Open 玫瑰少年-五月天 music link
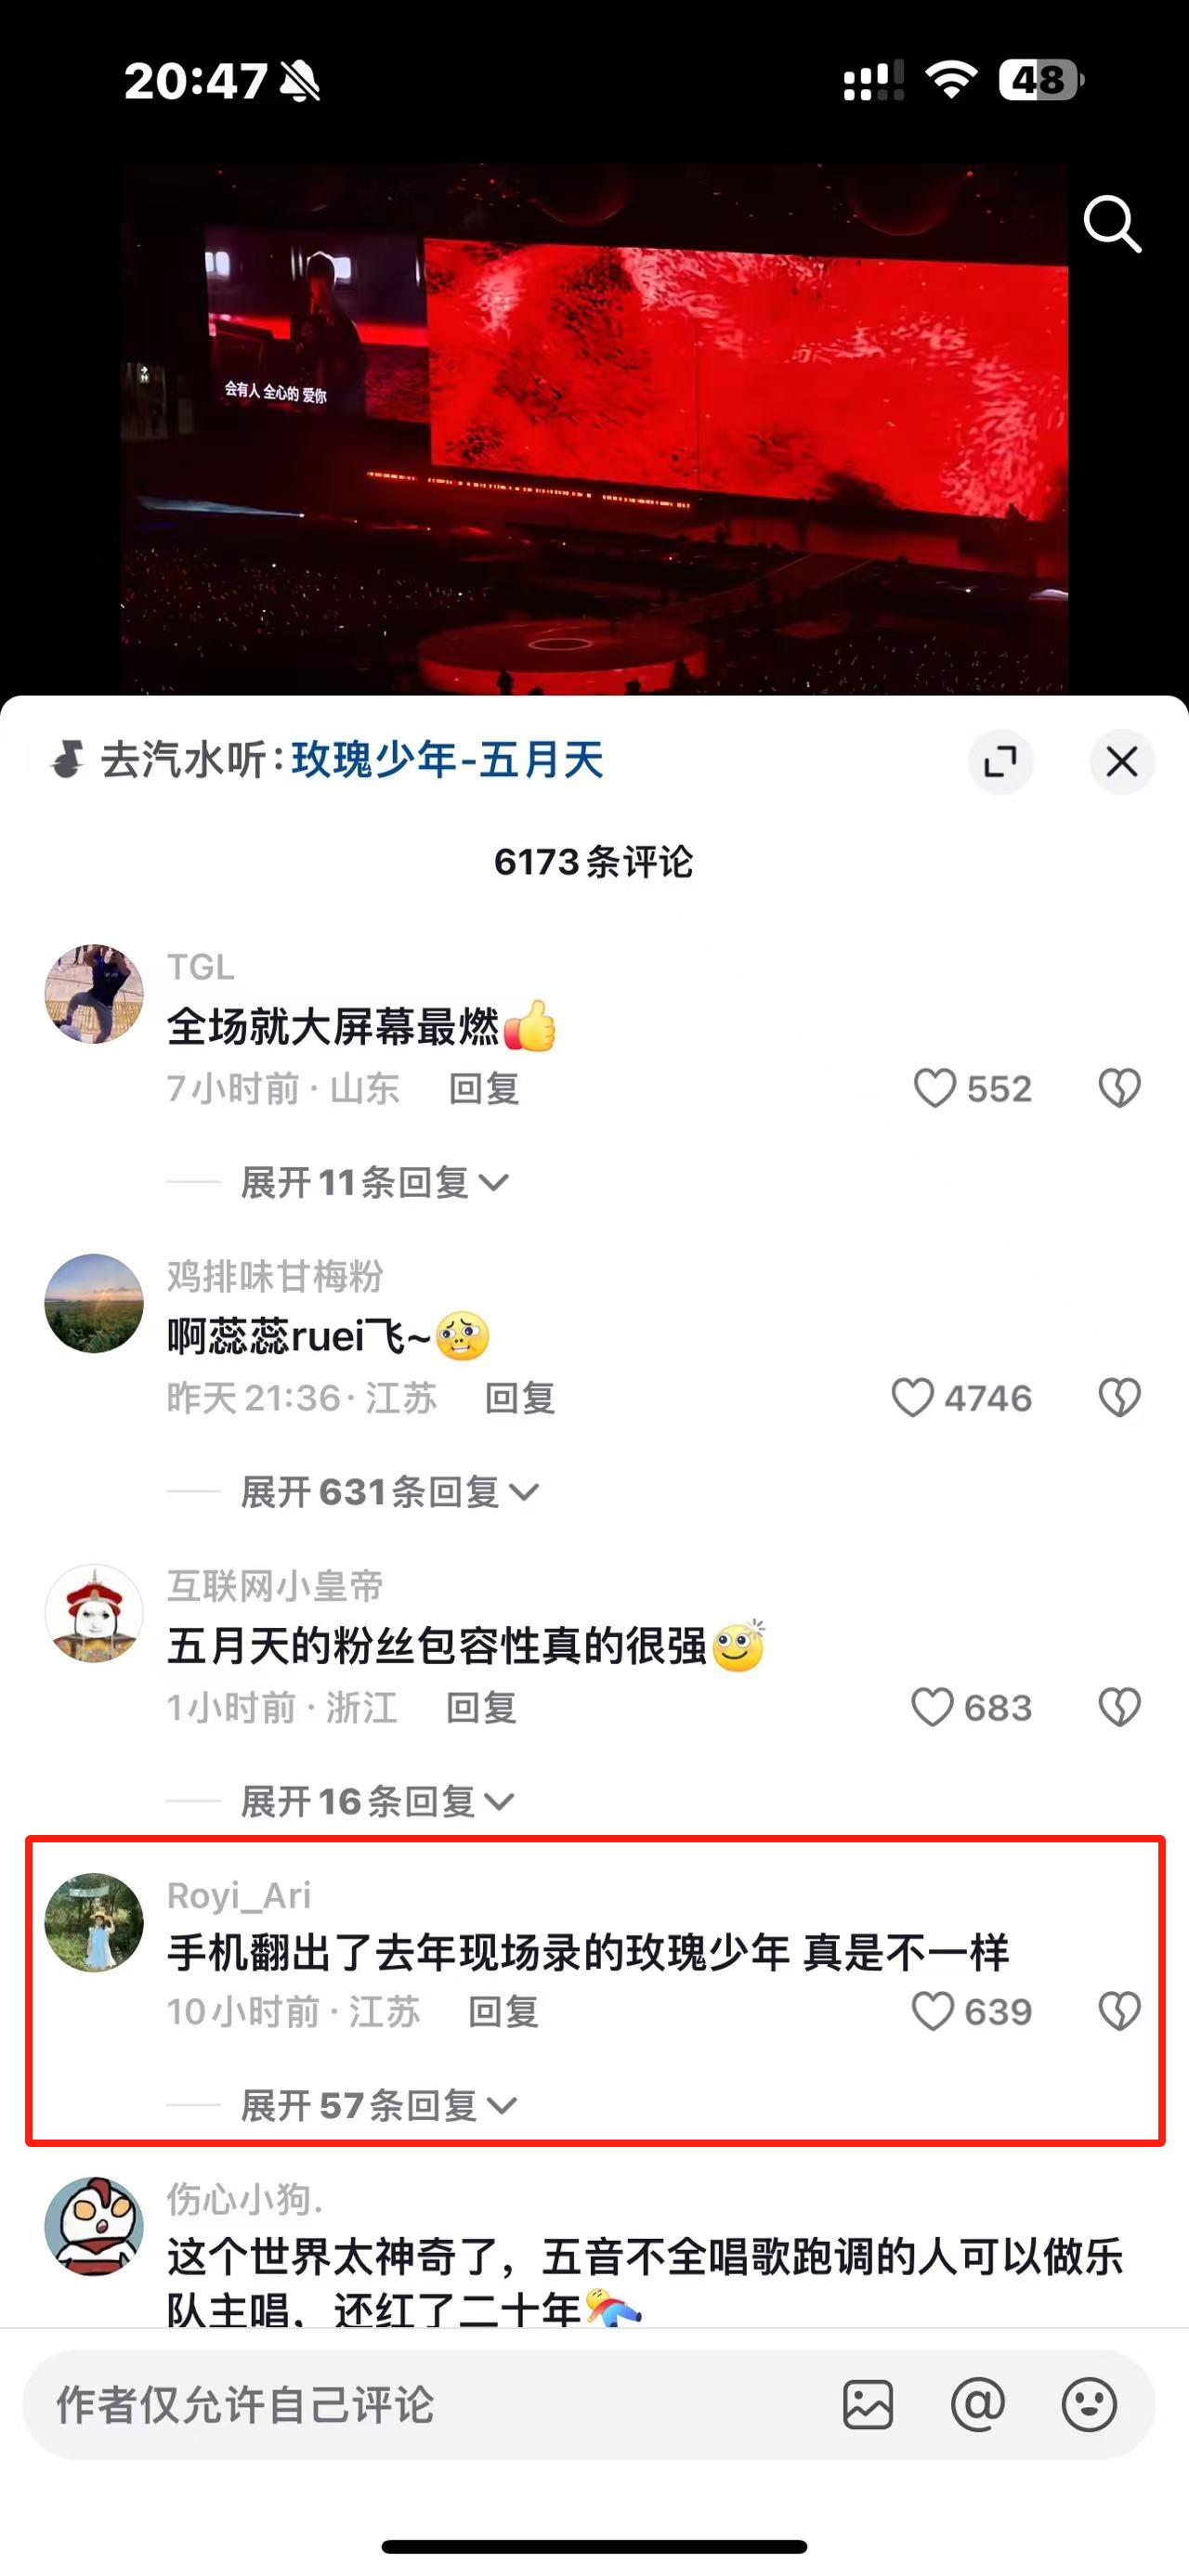 click(x=447, y=760)
